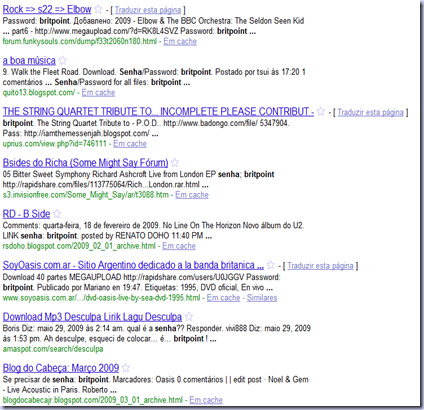
Task: Click the rsdoho.blogspot.com archive URL
Action: coord(79,246)
